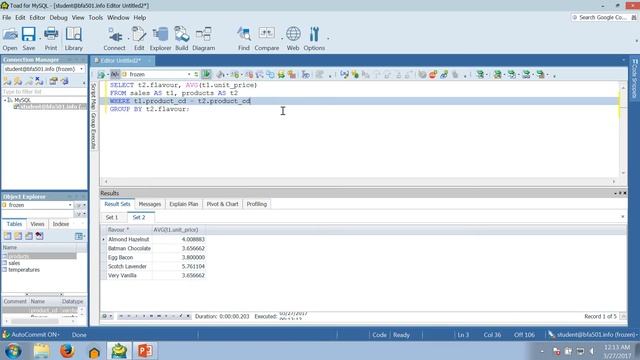Click first new-connection icon in Connection Manager
The height and width of the screenshot is (360, 640).
[x=7, y=81]
